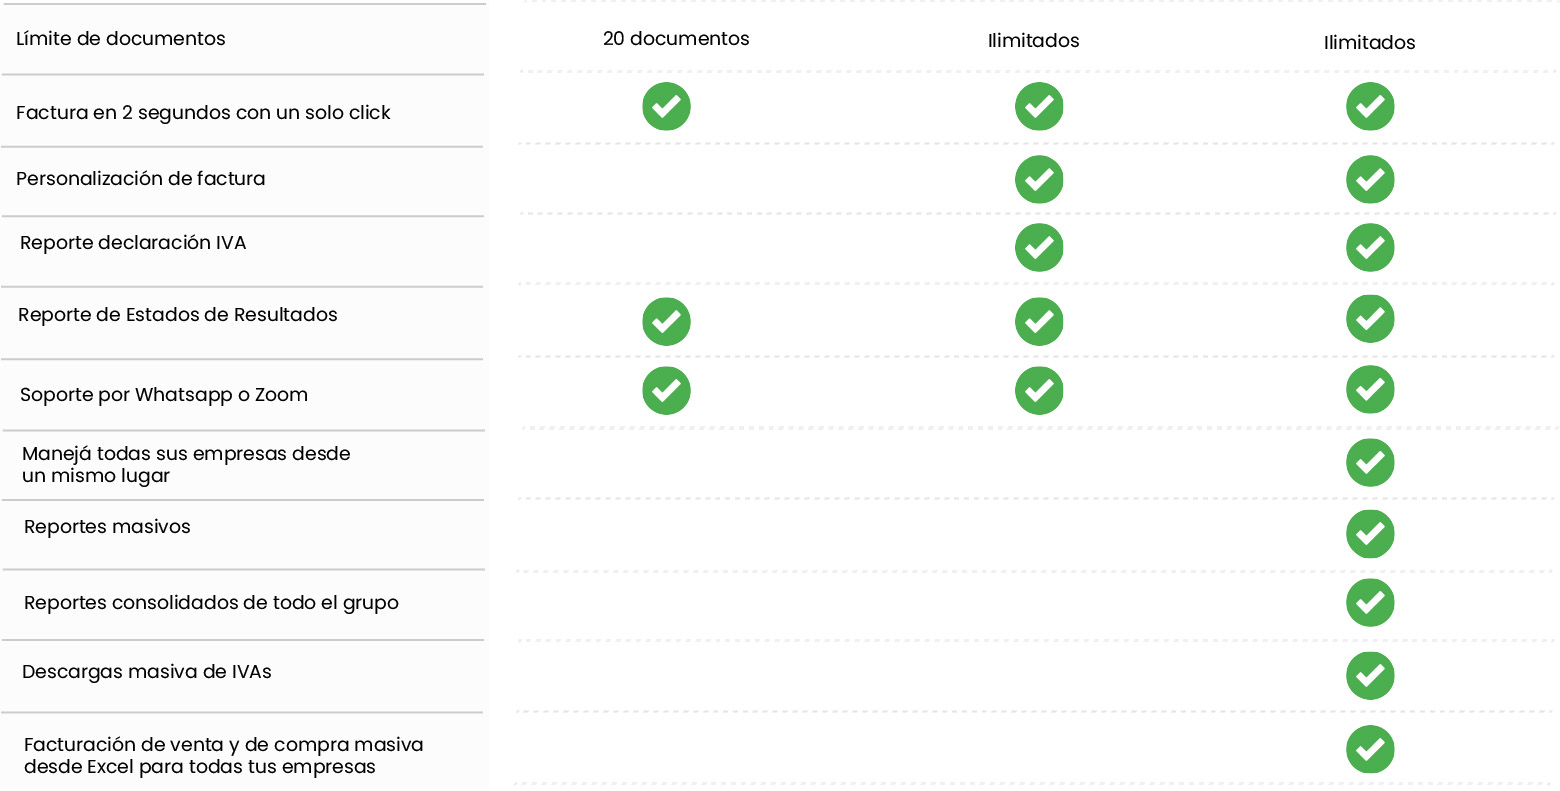
Task: Click the '20 documentos' limit text
Action: click(676, 39)
